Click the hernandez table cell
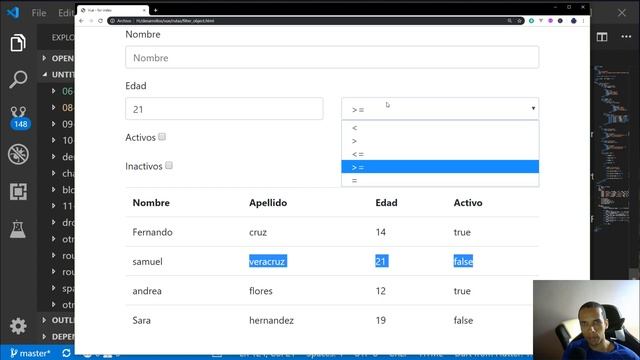640x360 pixels. [x=271, y=320]
